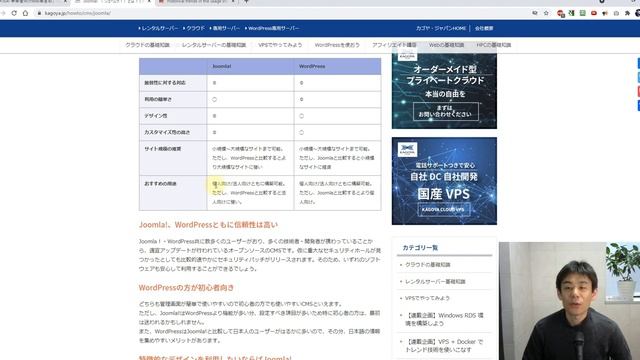Screen dimensions: 640x360
Task: Click the 国産 VPS advertisement banner
Action: click(x=444, y=181)
